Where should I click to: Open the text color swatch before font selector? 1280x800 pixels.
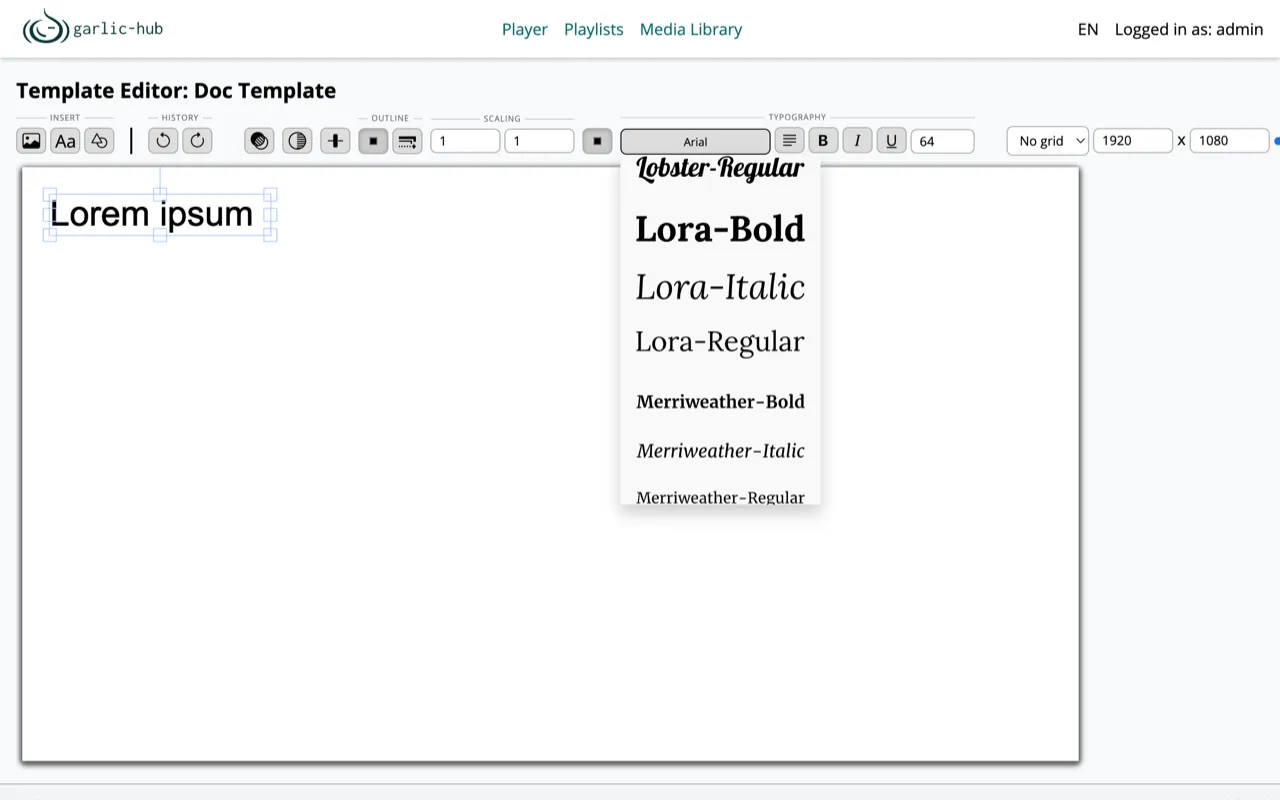(x=597, y=141)
